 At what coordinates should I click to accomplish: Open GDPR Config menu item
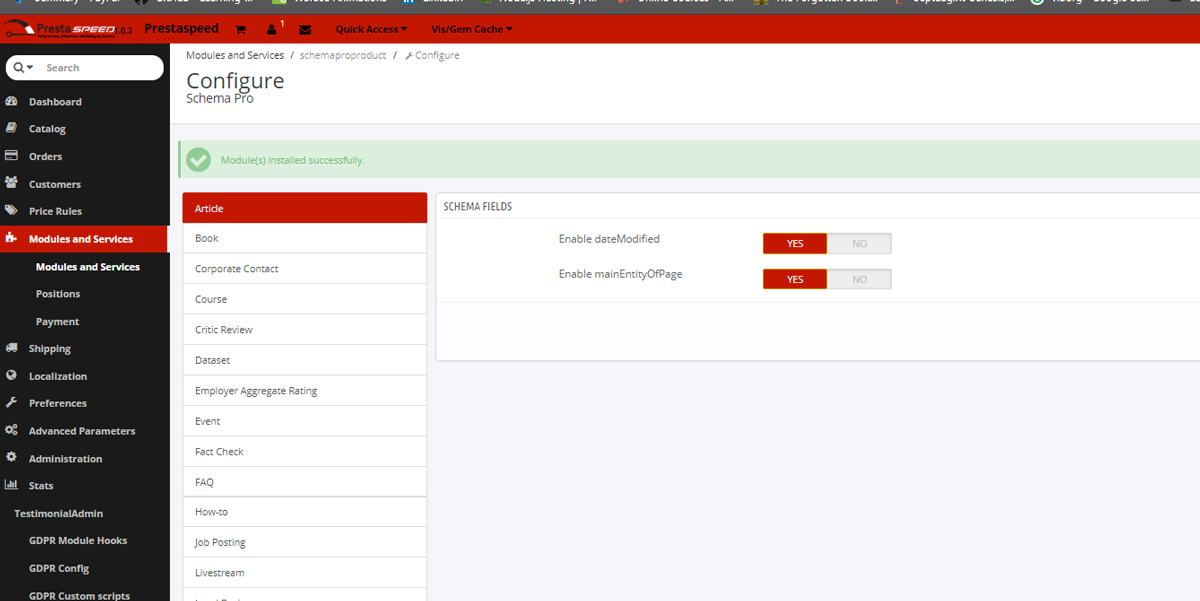tap(59, 568)
